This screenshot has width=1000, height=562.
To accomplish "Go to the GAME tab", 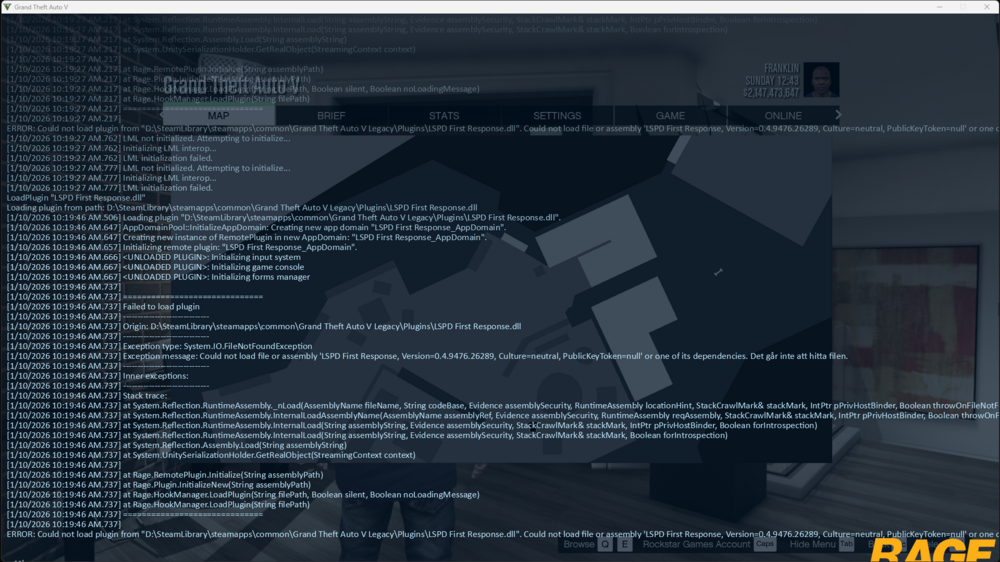I will point(670,115).
